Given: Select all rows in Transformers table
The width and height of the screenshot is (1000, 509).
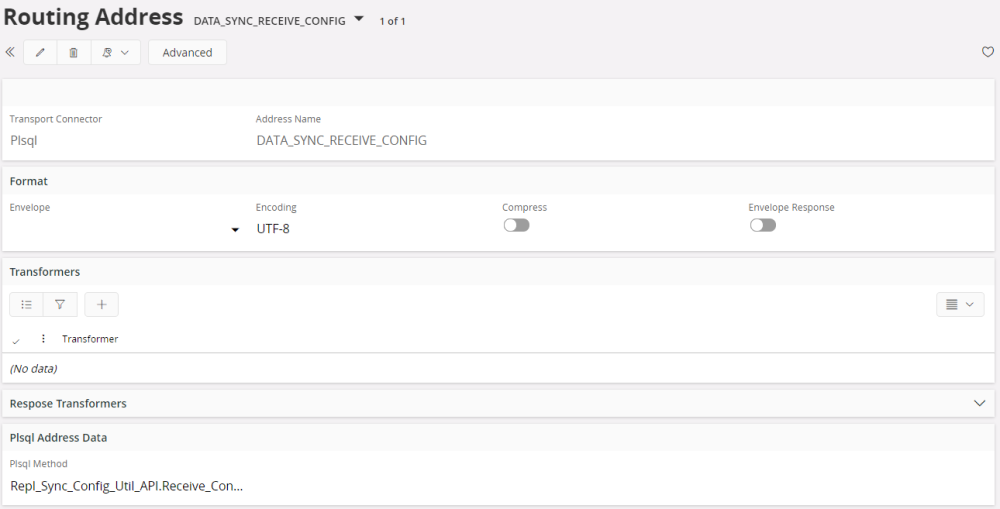Looking at the screenshot, I should (x=16, y=340).
